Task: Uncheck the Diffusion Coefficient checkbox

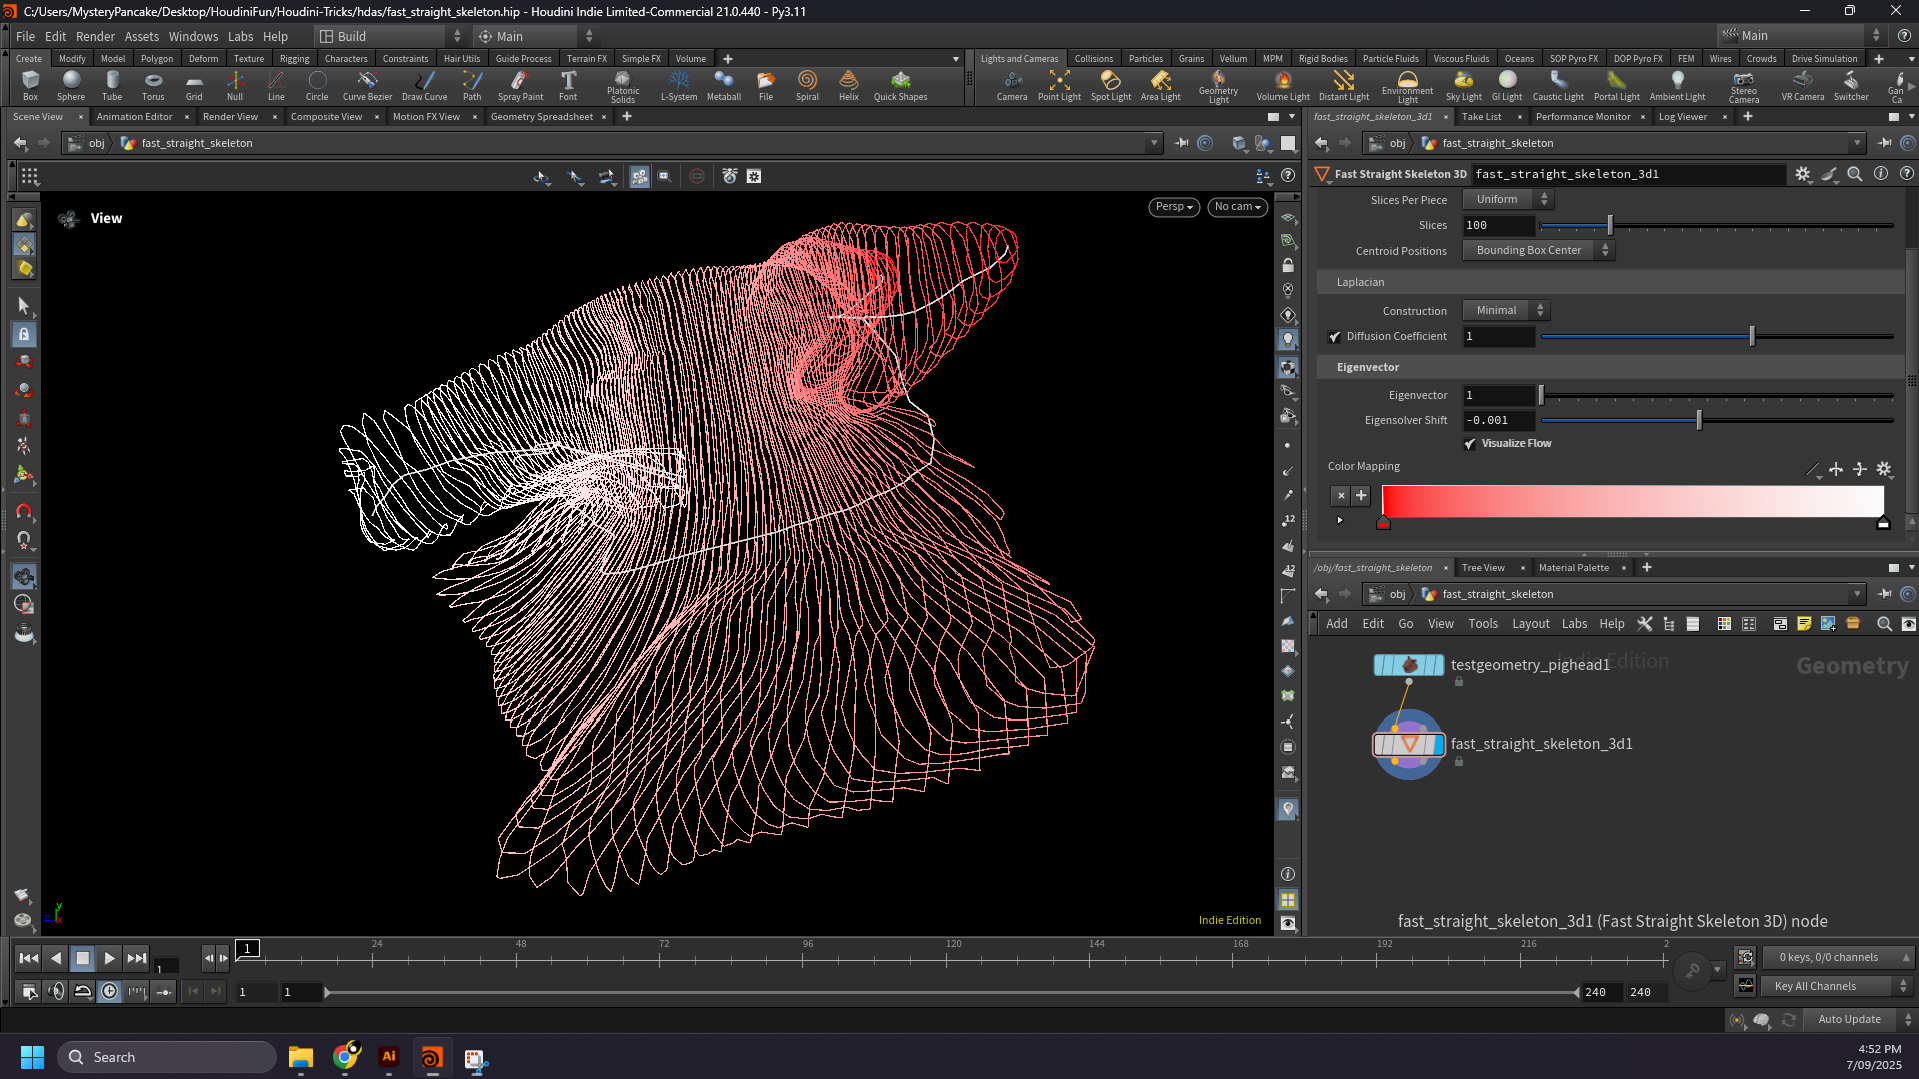Action: [1335, 336]
